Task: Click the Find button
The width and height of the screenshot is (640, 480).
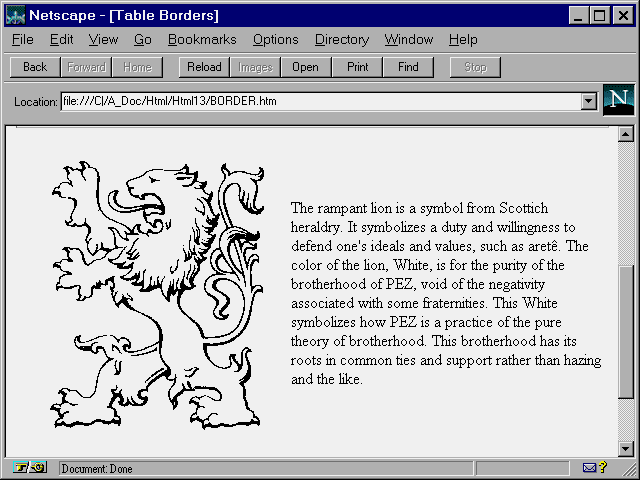Action: pyautogui.click(x=408, y=67)
